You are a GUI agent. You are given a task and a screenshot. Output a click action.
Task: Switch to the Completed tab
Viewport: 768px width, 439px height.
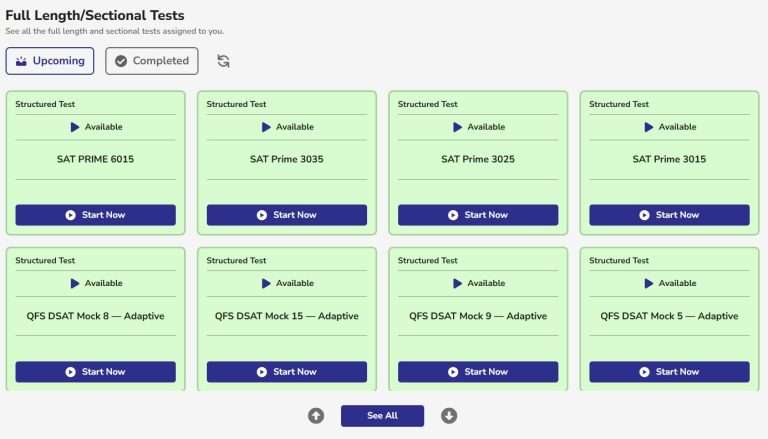point(152,61)
